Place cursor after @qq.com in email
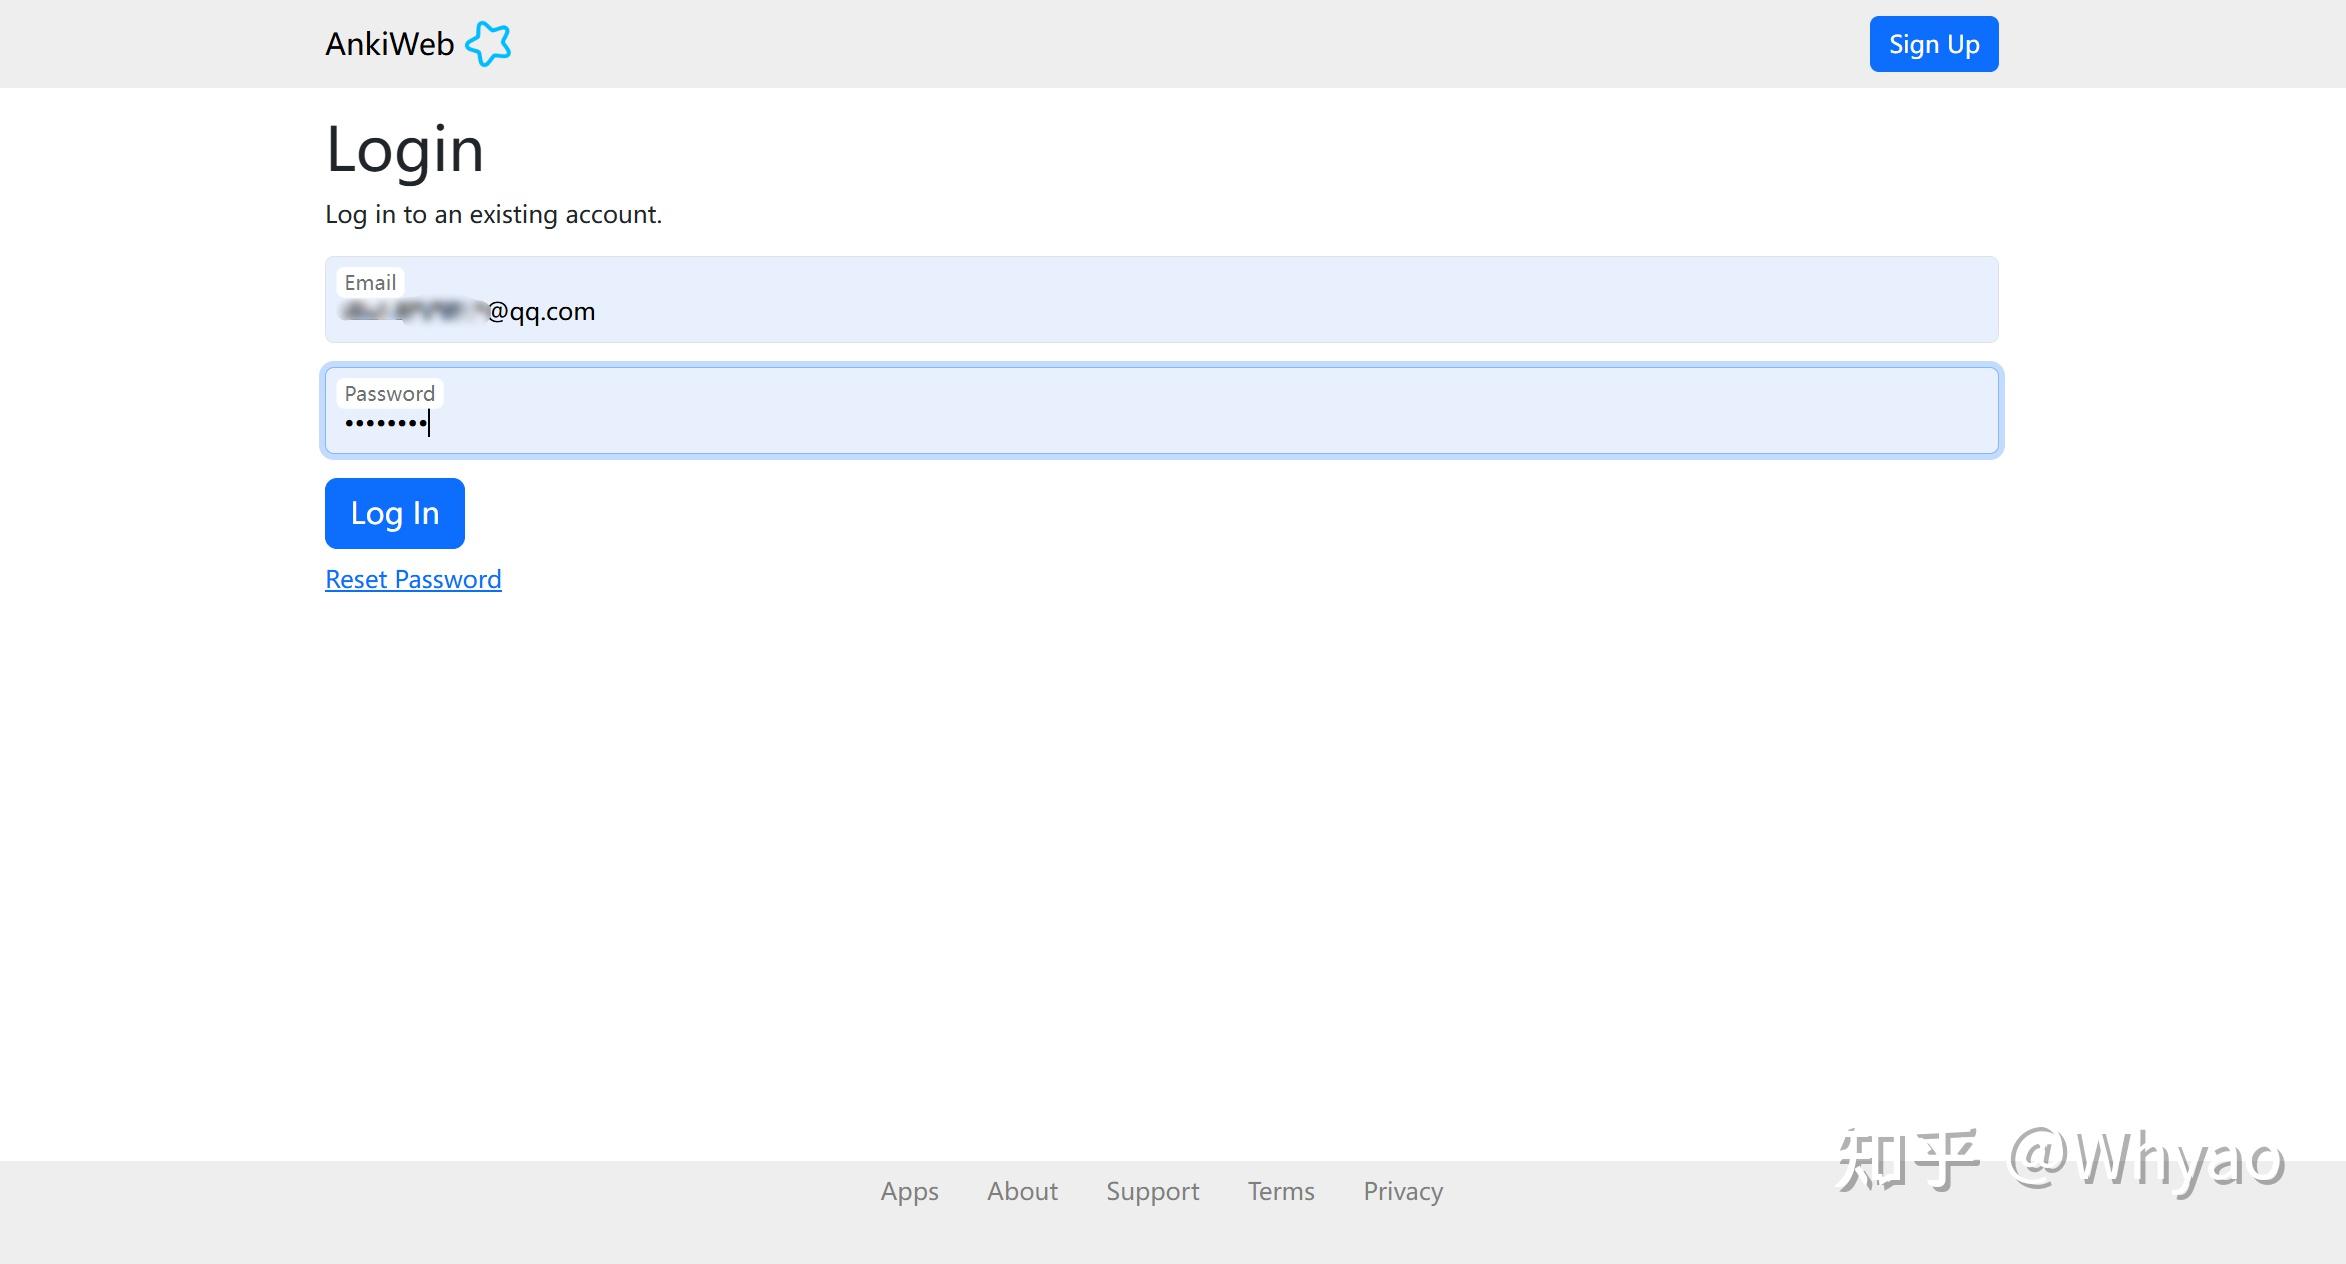2346x1264 pixels. click(x=597, y=312)
